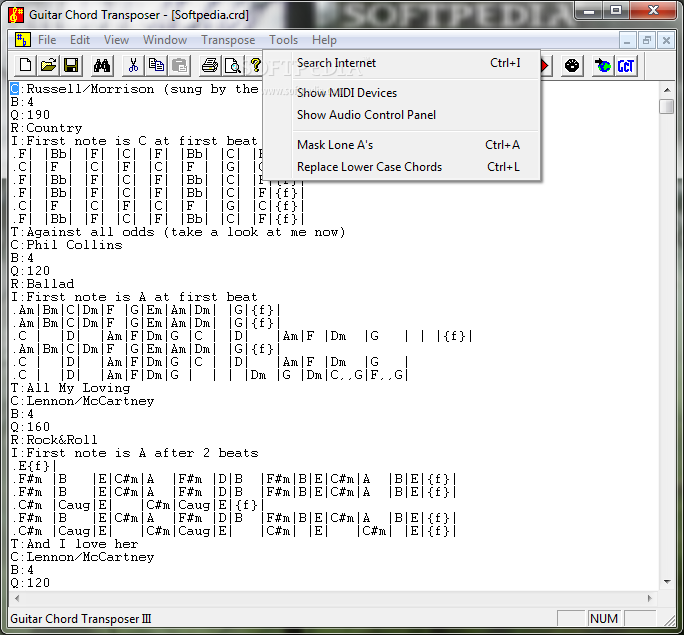Screen dimensions: 684x635
Task: Click the line 'T:All My Loving'
Action: 70,388
